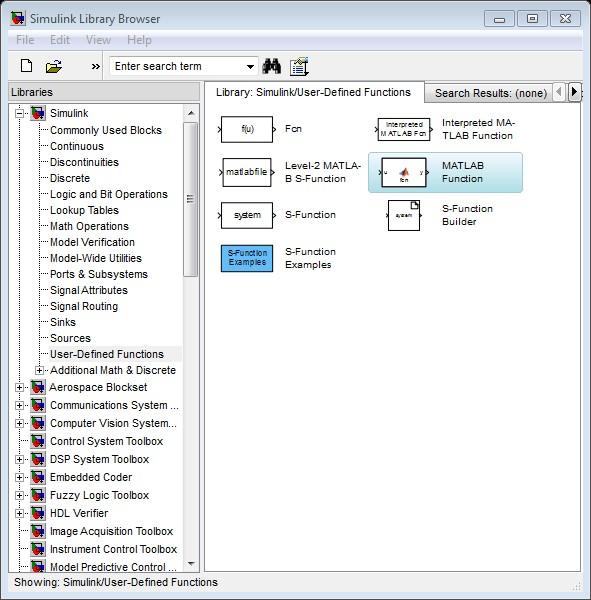Click the Simulink library tree icon
The height and width of the screenshot is (600, 591).
(x=38, y=113)
